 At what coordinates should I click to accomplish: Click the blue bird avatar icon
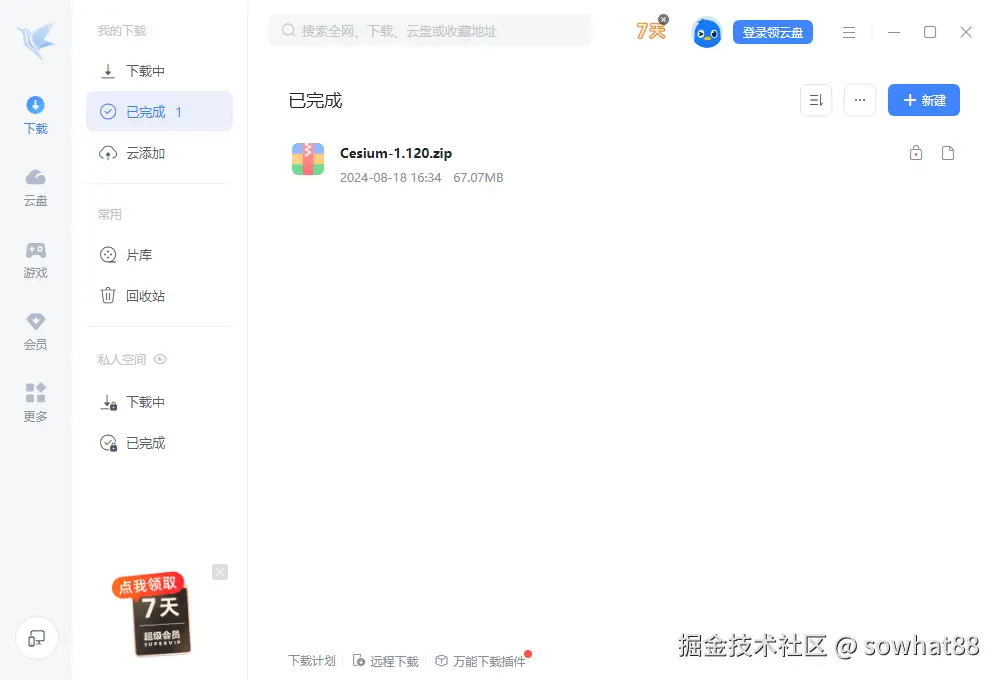(707, 32)
